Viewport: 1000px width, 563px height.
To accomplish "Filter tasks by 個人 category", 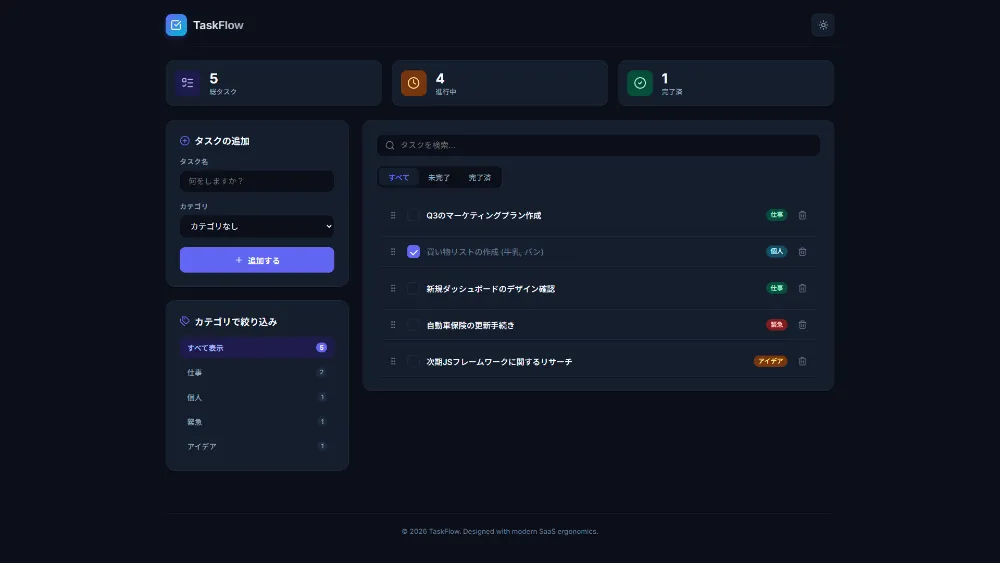I will coord(257,397).
